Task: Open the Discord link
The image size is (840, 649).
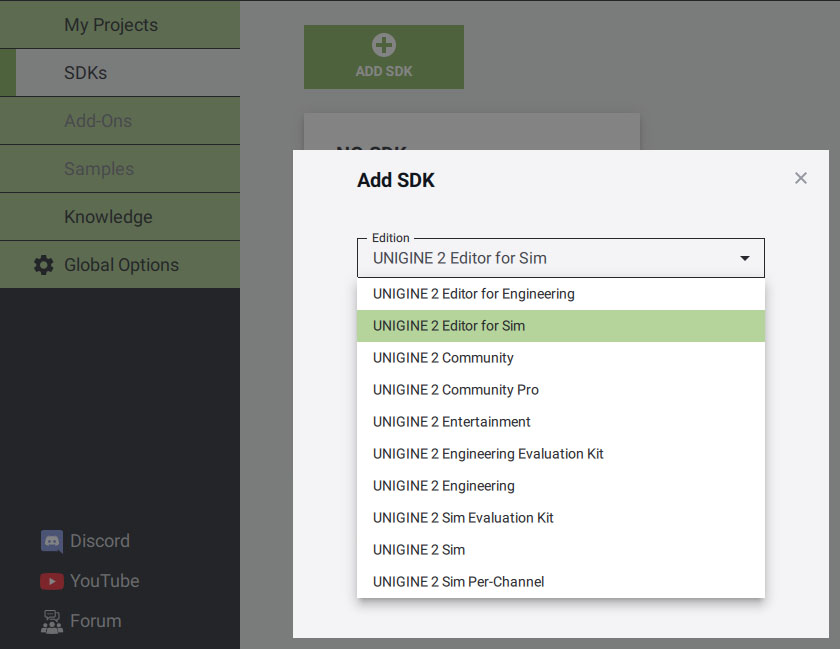Action: click(x=85, y=541)
